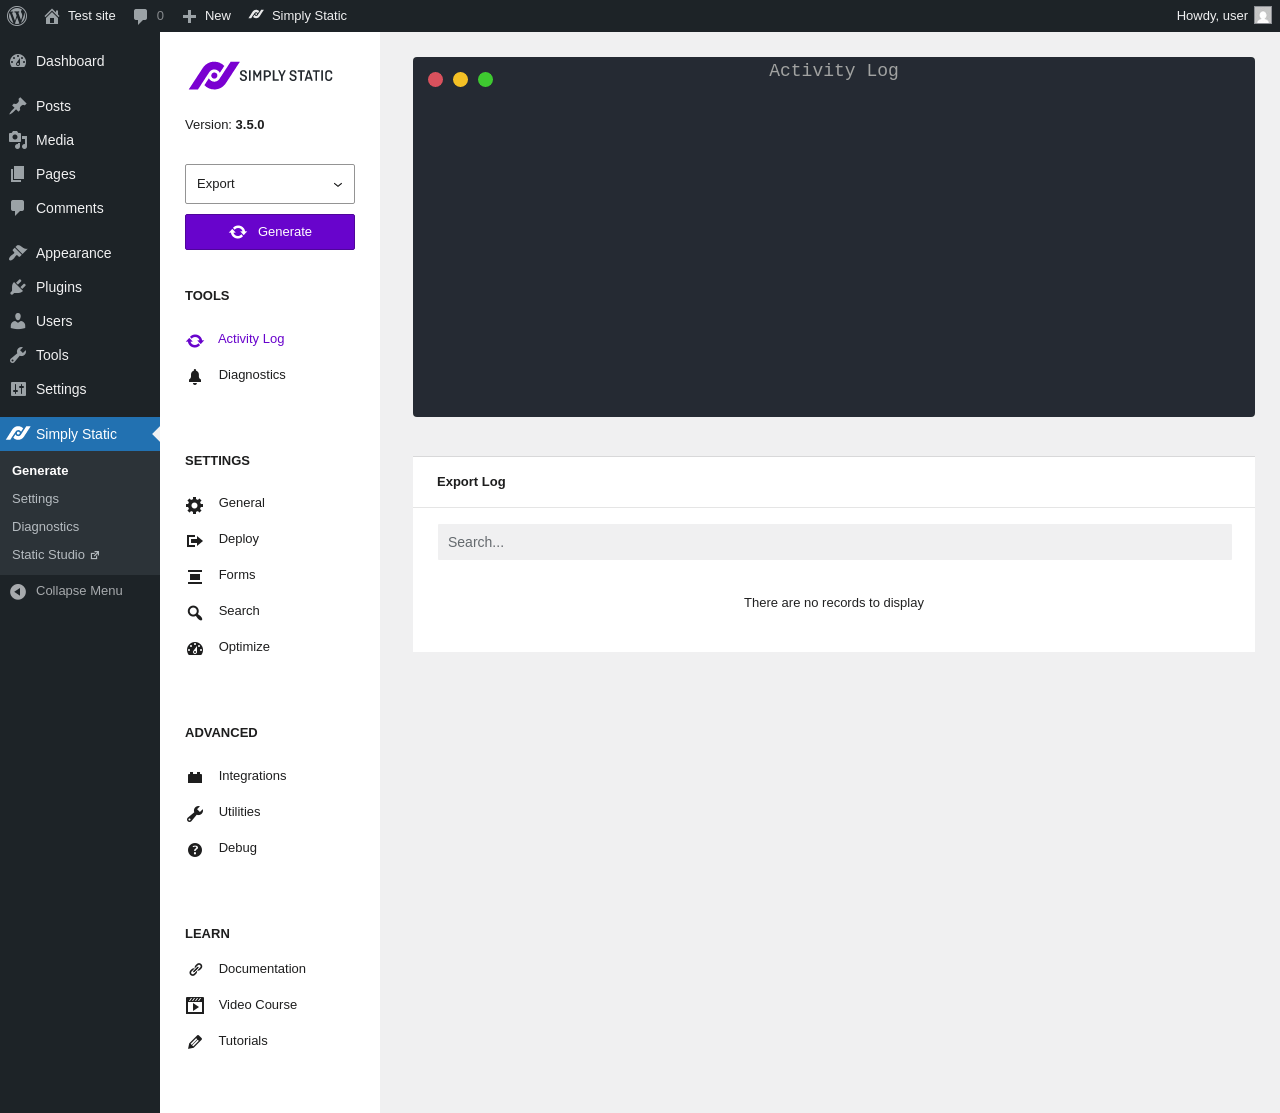Click the Search magnifier icon

click(x=195, y=613)
